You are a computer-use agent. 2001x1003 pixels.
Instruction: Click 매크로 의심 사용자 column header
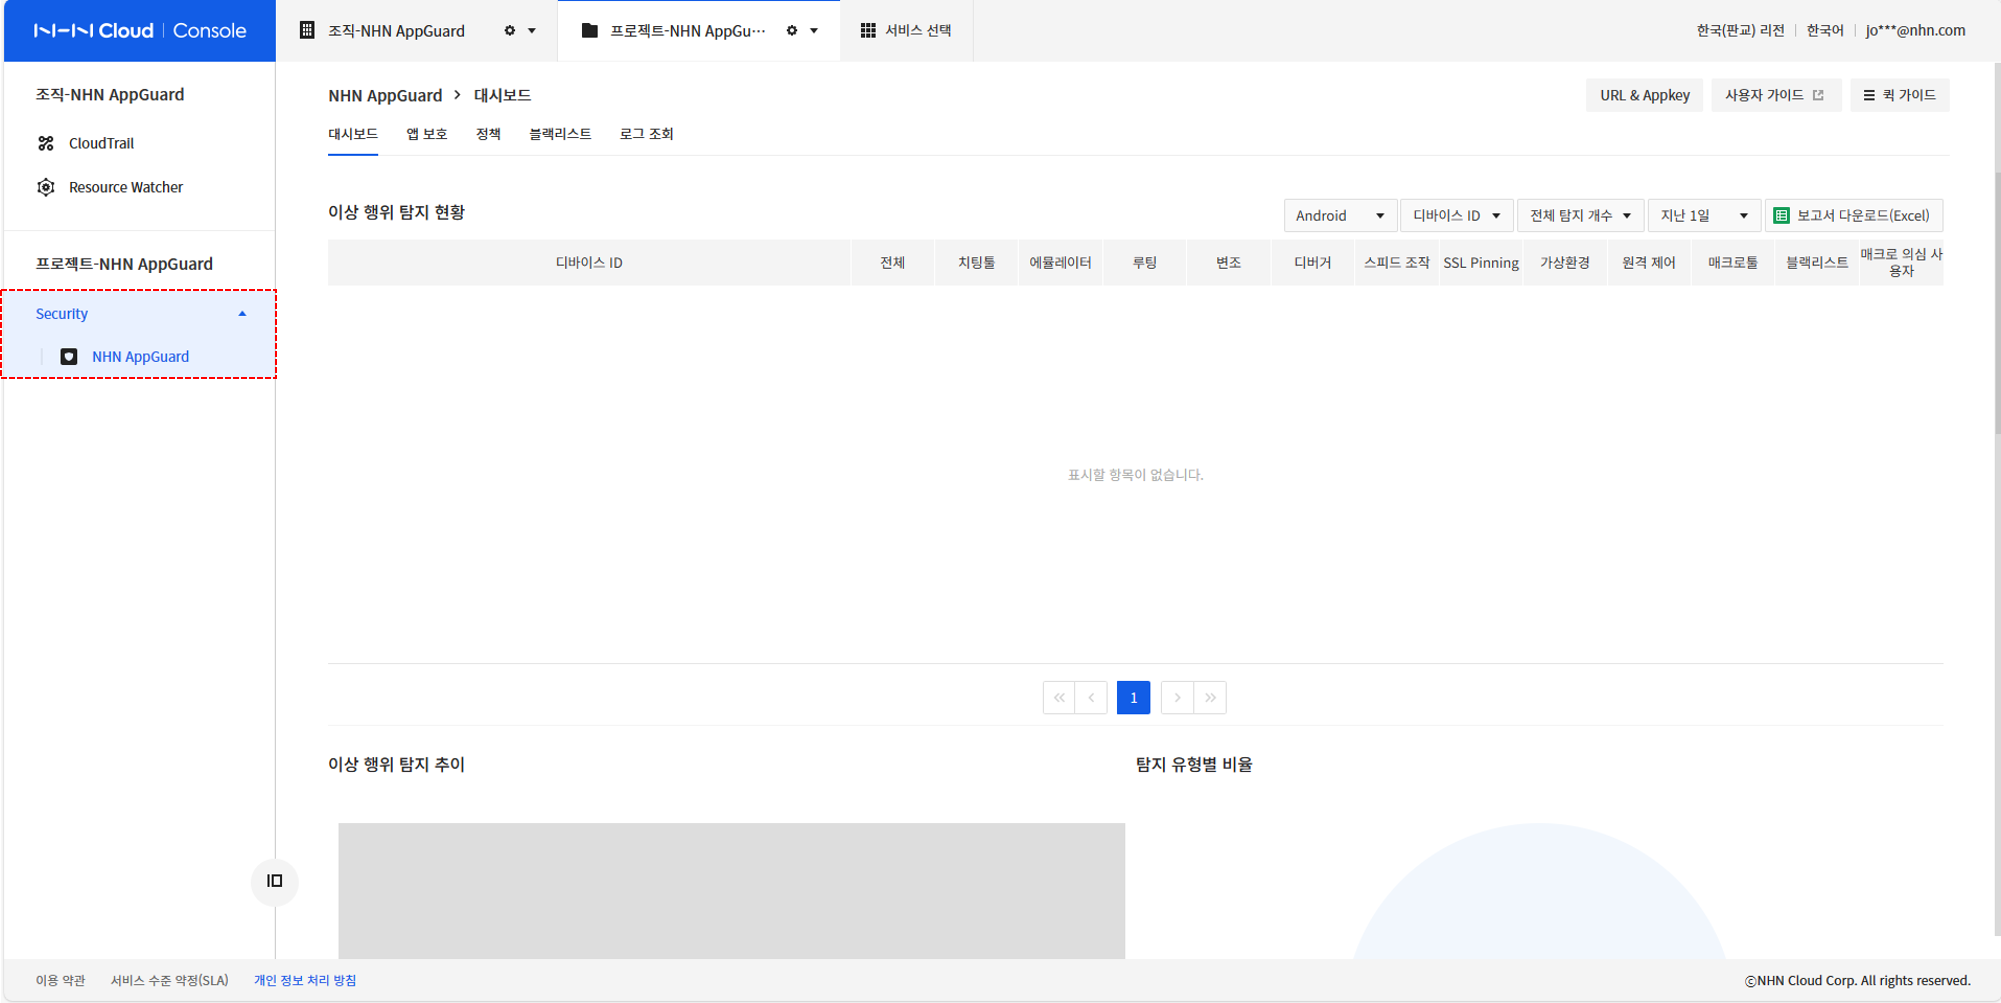(1901, 263)
